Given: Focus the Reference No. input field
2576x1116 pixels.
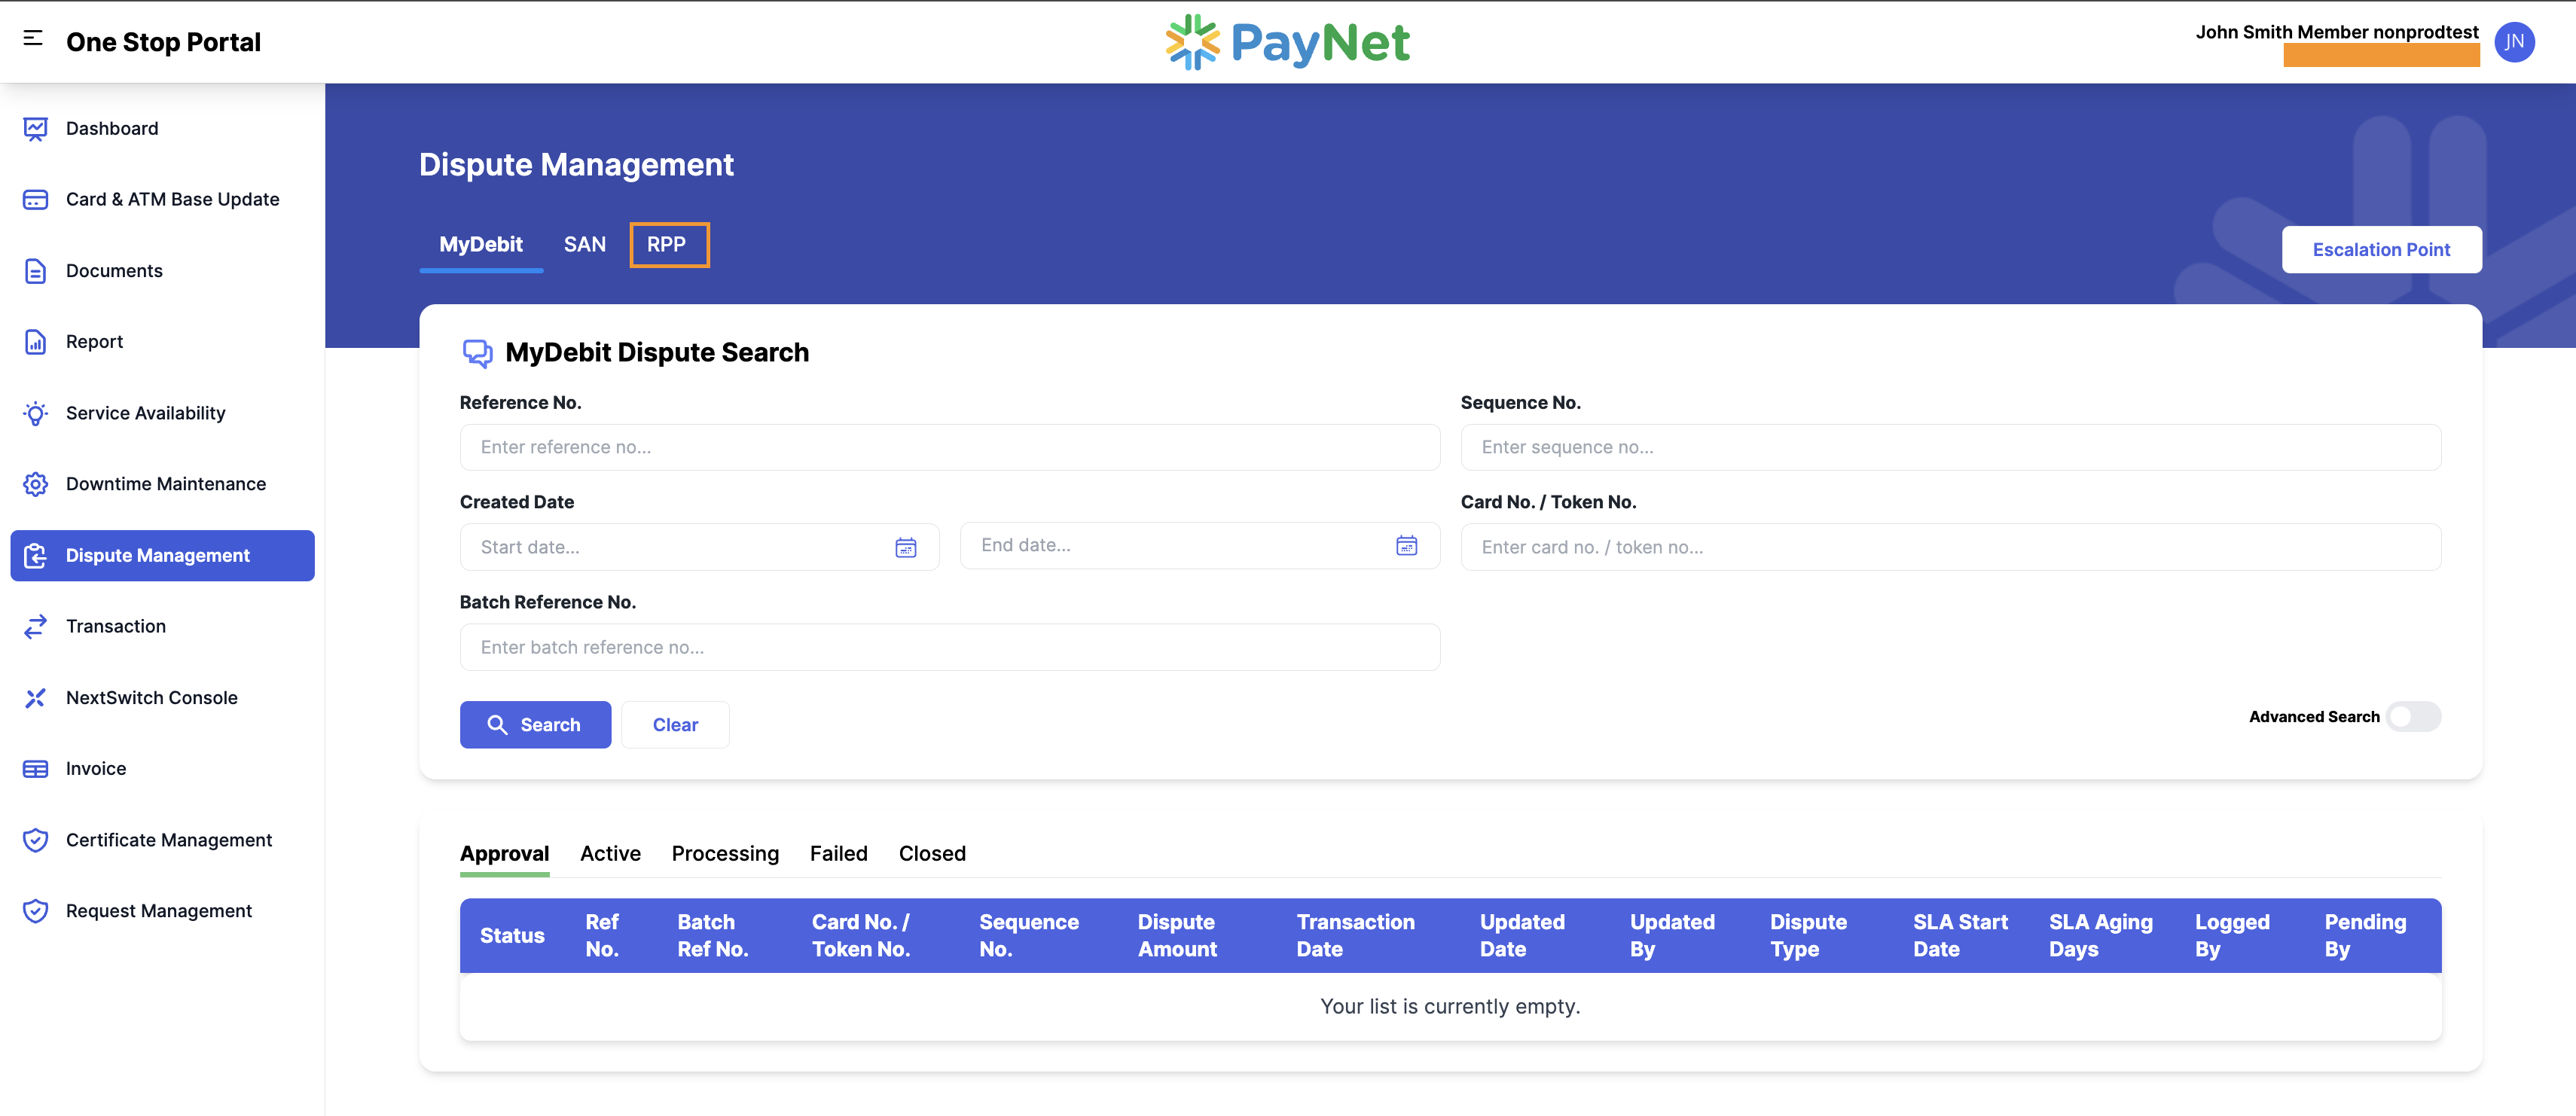Looking at the screenshot, I should coord(950,447).
